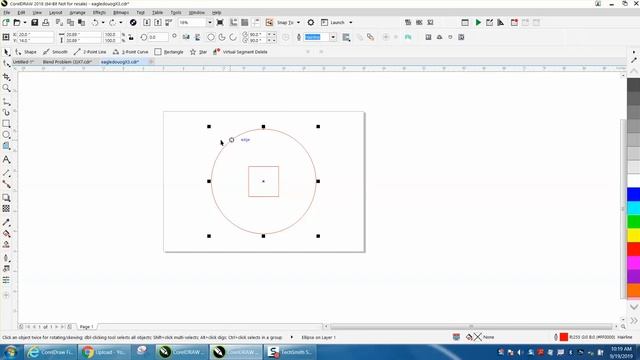
Task: Select the Crop tool in the toolbox
Action: point(6,77)
